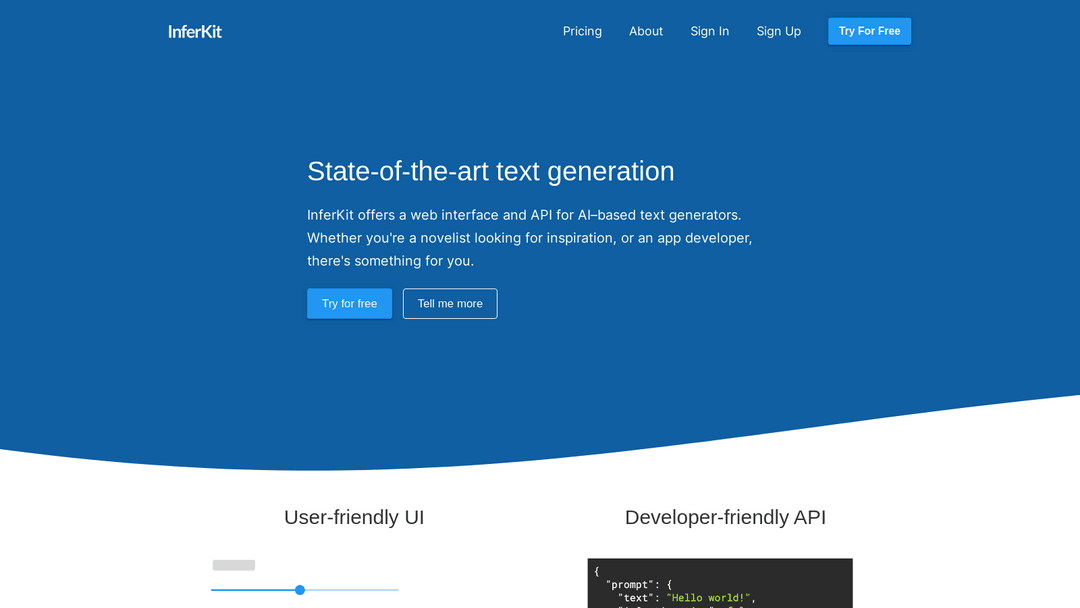Click the hero Try for free button

click(349, 304)
